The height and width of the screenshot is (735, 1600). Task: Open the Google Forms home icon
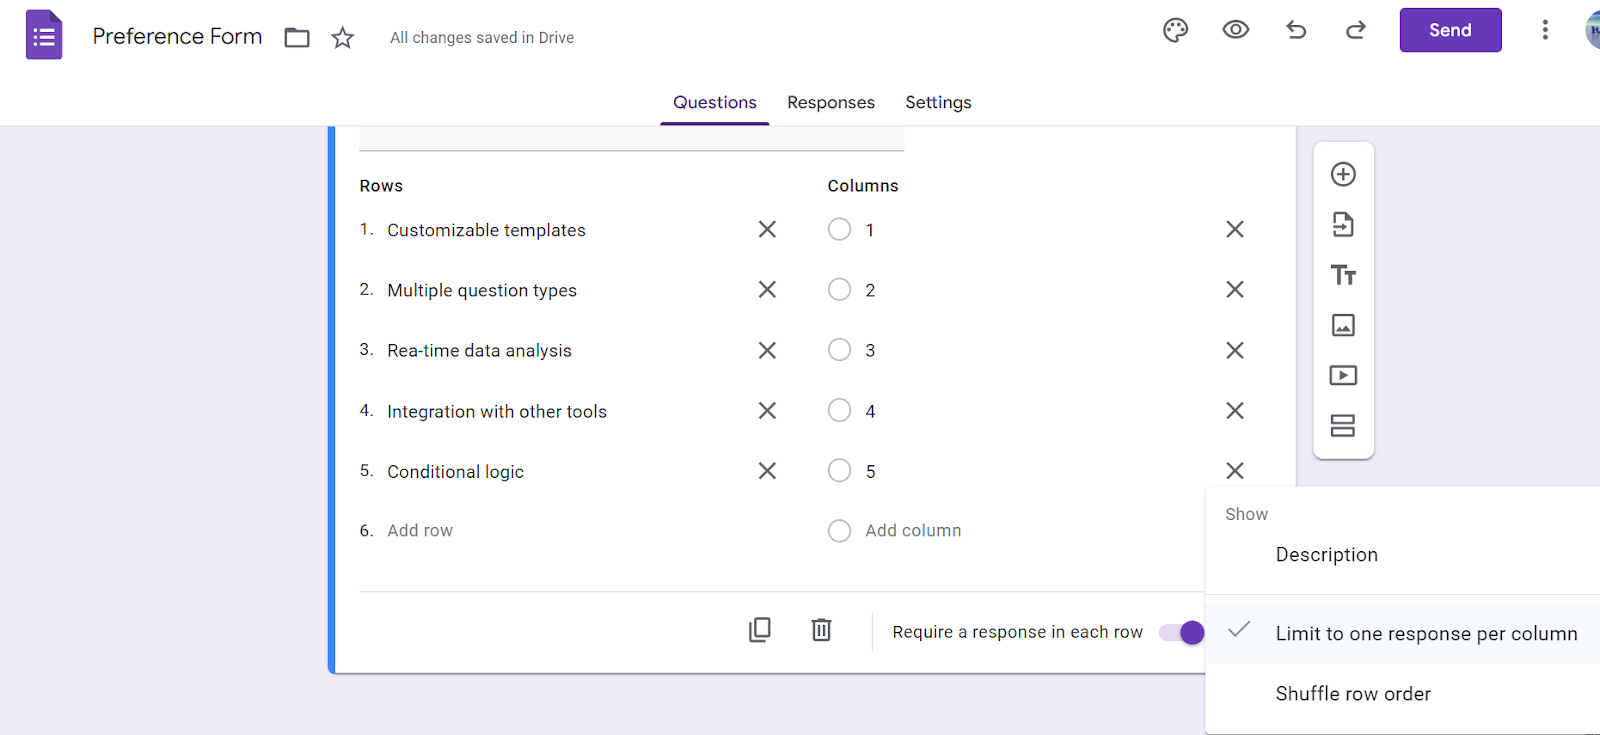(x=44, y=35)
